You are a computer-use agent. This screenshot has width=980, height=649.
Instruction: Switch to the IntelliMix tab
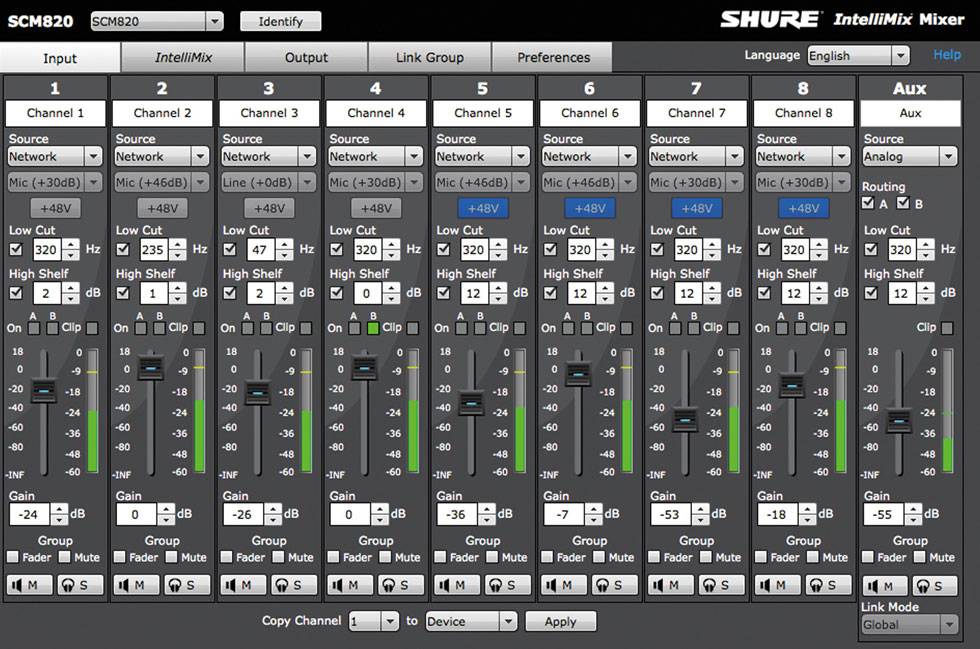pyautogui.click(x=183, y=57)
